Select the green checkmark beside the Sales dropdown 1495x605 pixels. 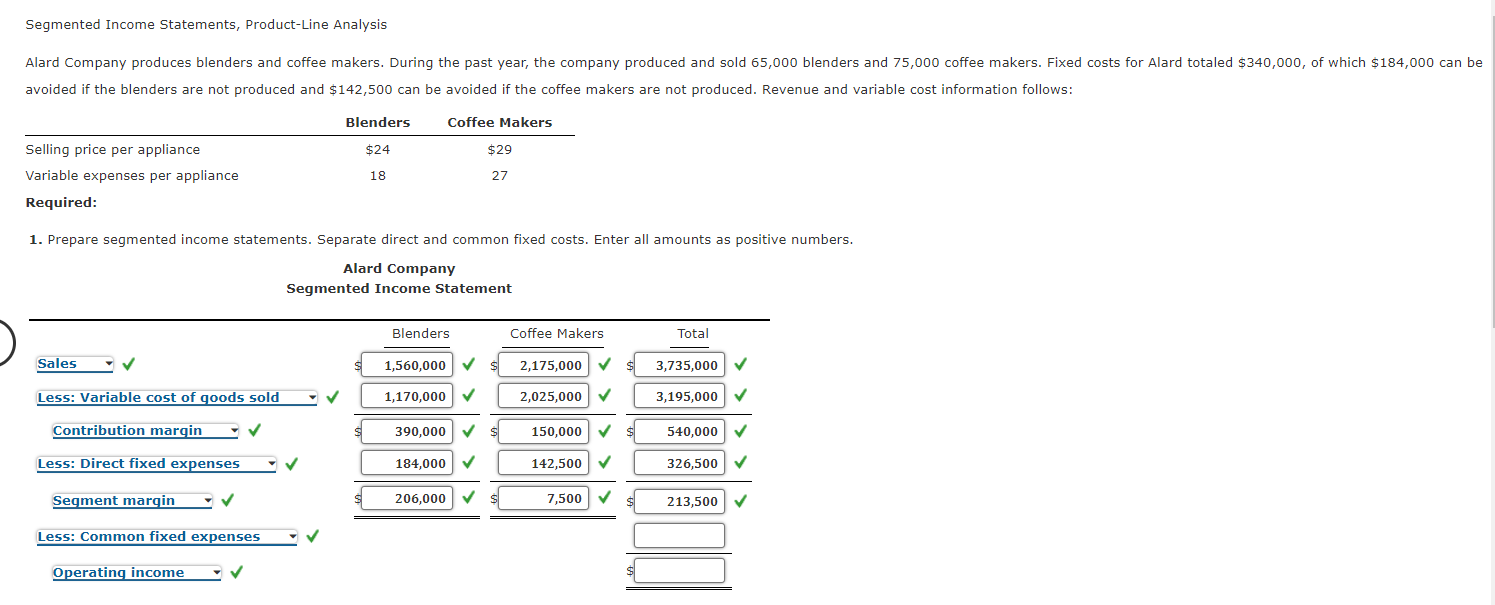tap(129, 364)
